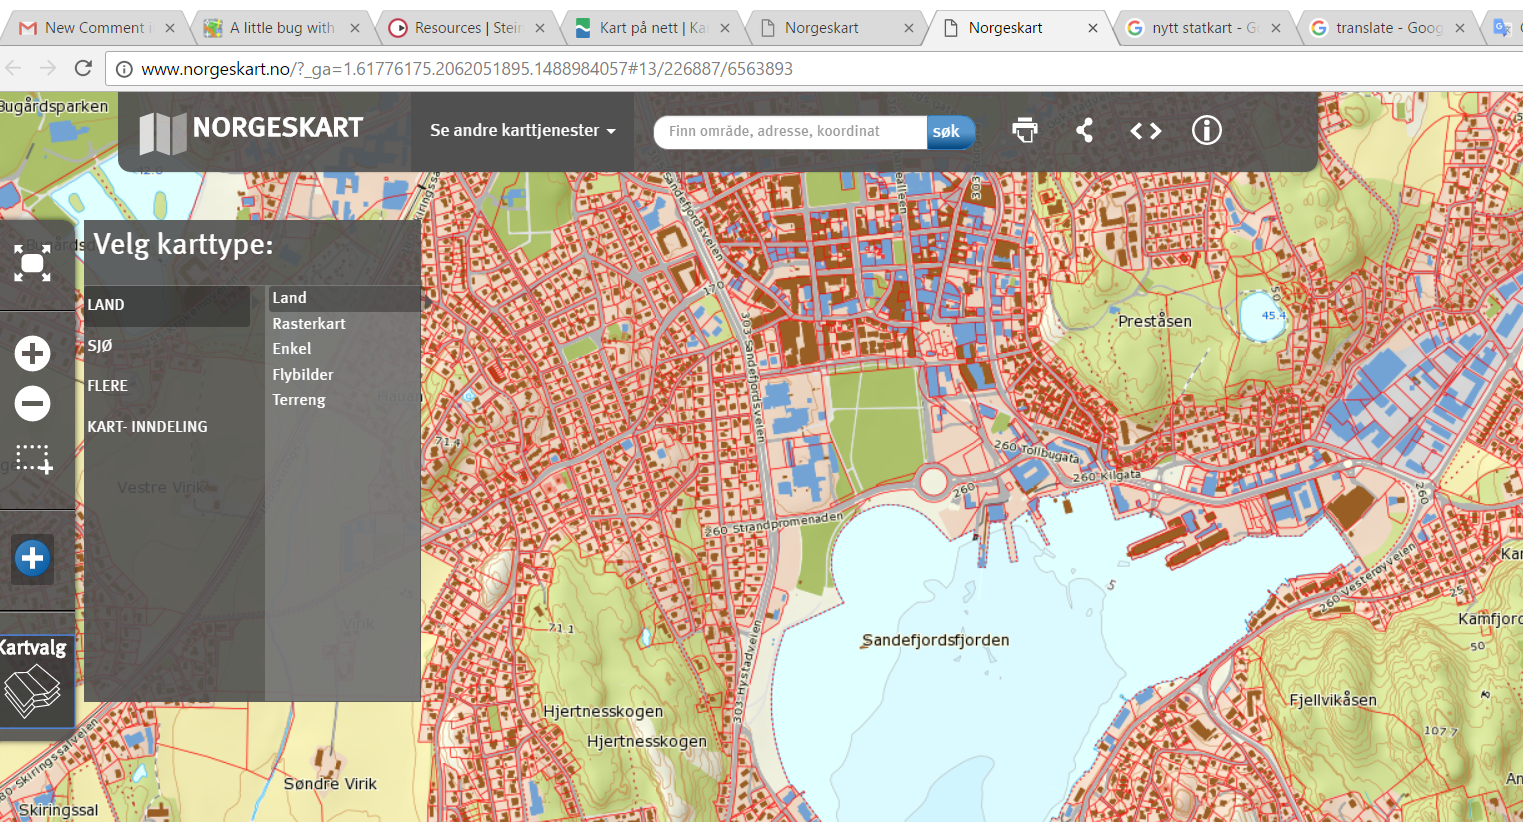This screenshot has height=822, width=1523.
Task: Click the embed code brackets icon
Action: click(1145, 130)
